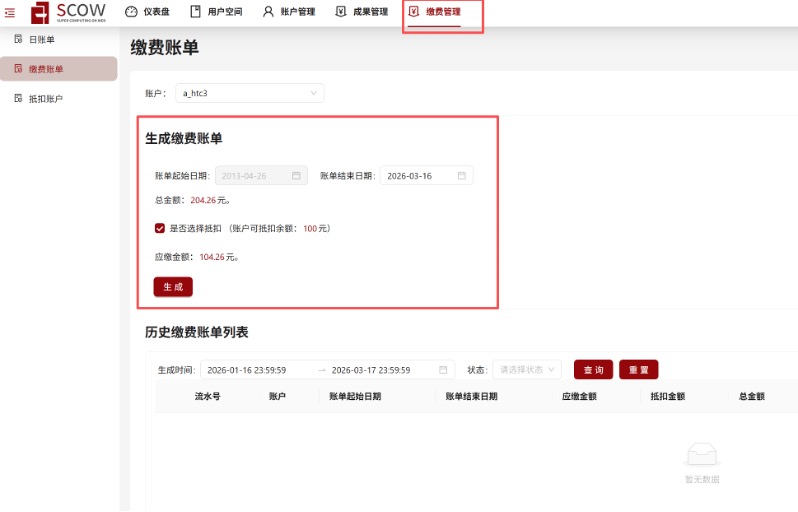Click calendar icon in 账单起始日期 field
The height and width of the screenshot is (512, 798).
[x=296, y=175]
